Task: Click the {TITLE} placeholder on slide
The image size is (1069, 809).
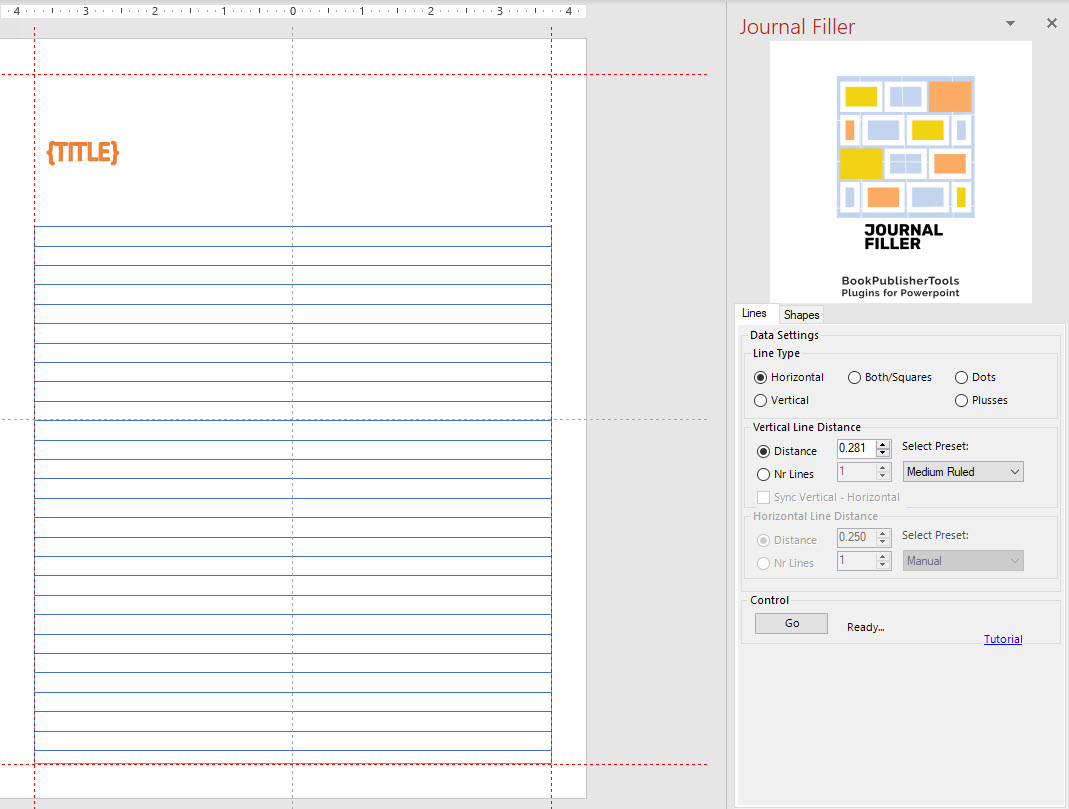Action: coord(83,152)
